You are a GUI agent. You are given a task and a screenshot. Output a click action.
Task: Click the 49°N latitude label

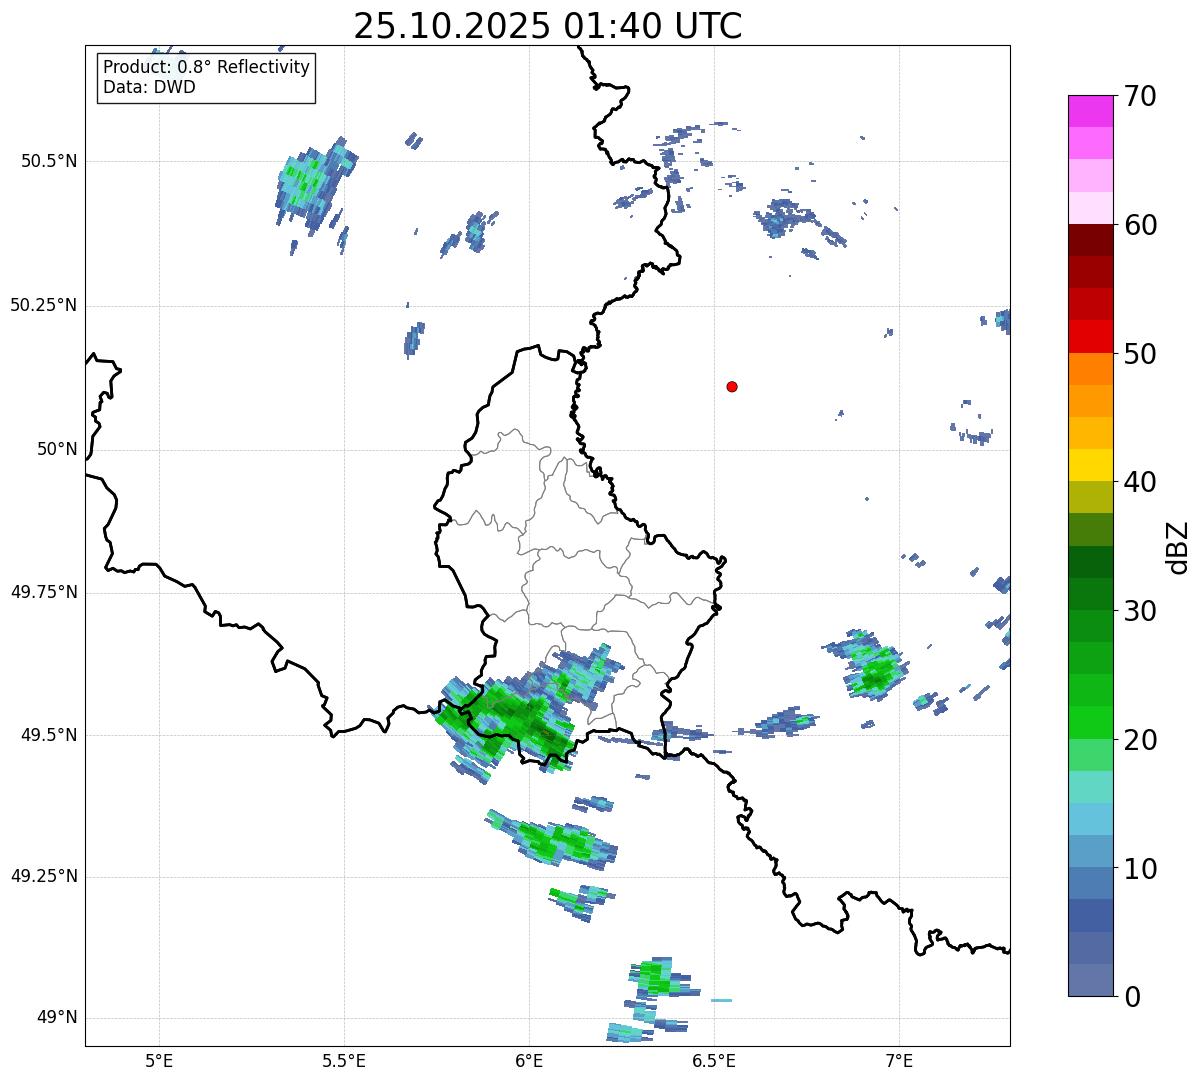[58, 1018]
